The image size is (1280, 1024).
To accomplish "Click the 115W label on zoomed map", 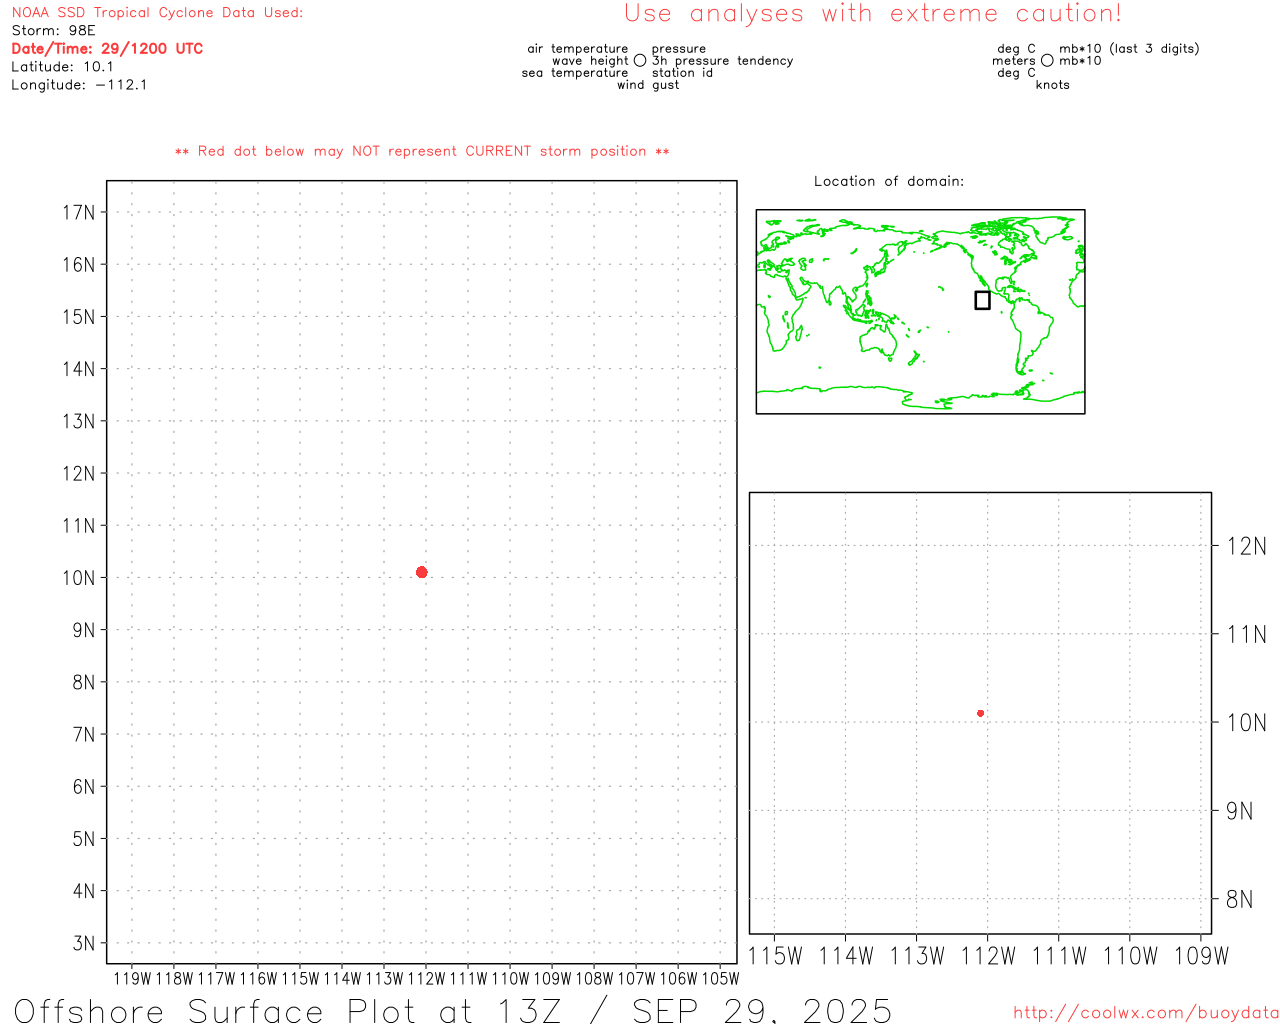I will [775, 956].
